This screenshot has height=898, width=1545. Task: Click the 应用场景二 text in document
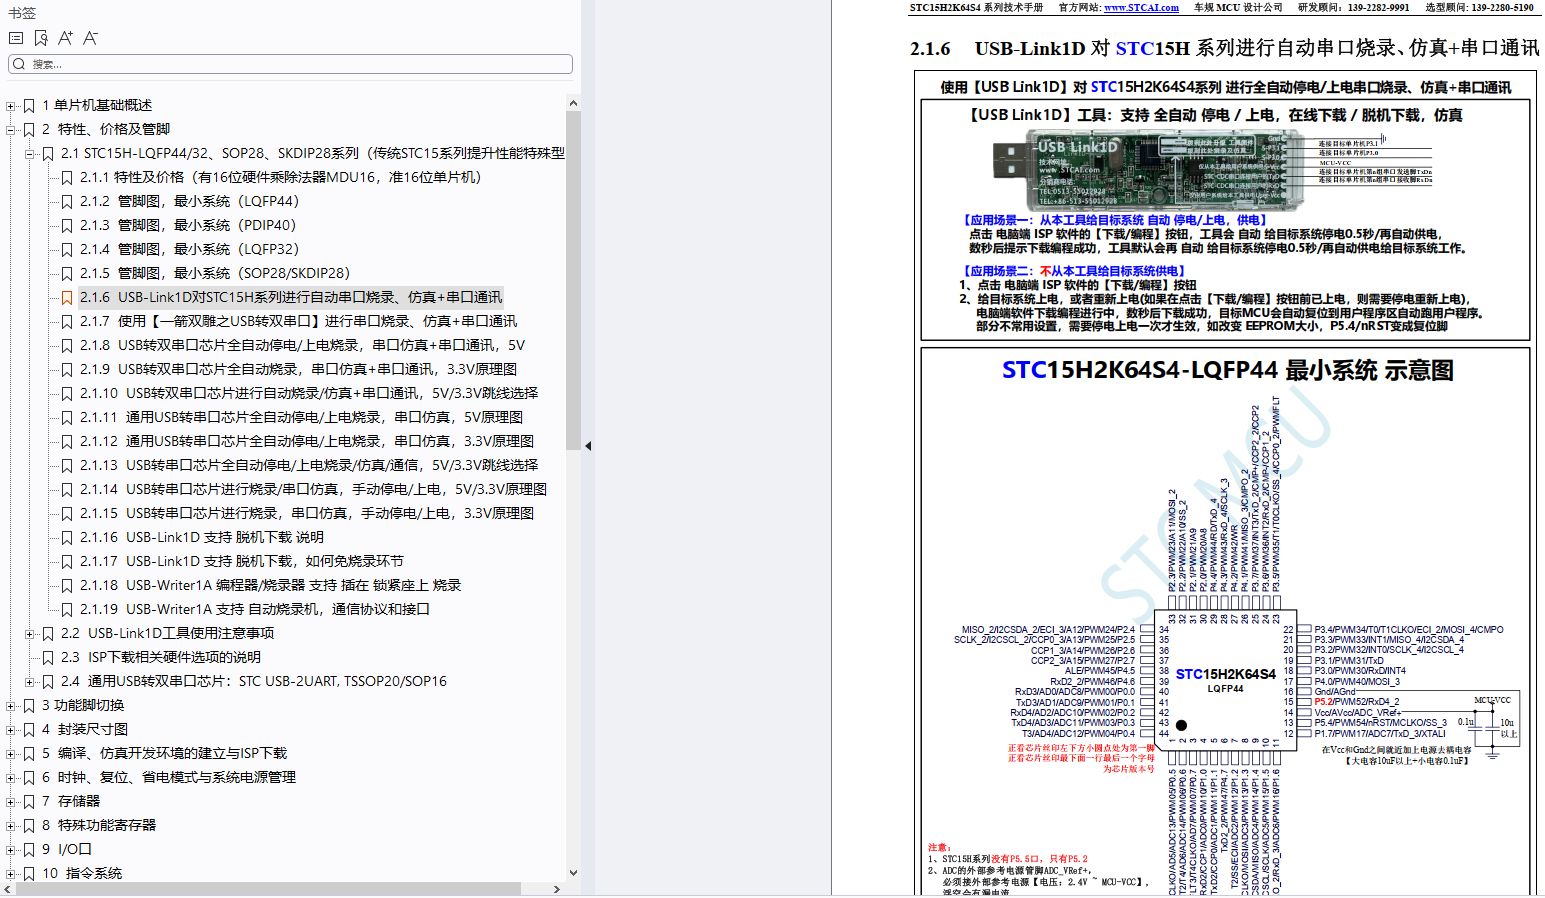[1073, 271]
